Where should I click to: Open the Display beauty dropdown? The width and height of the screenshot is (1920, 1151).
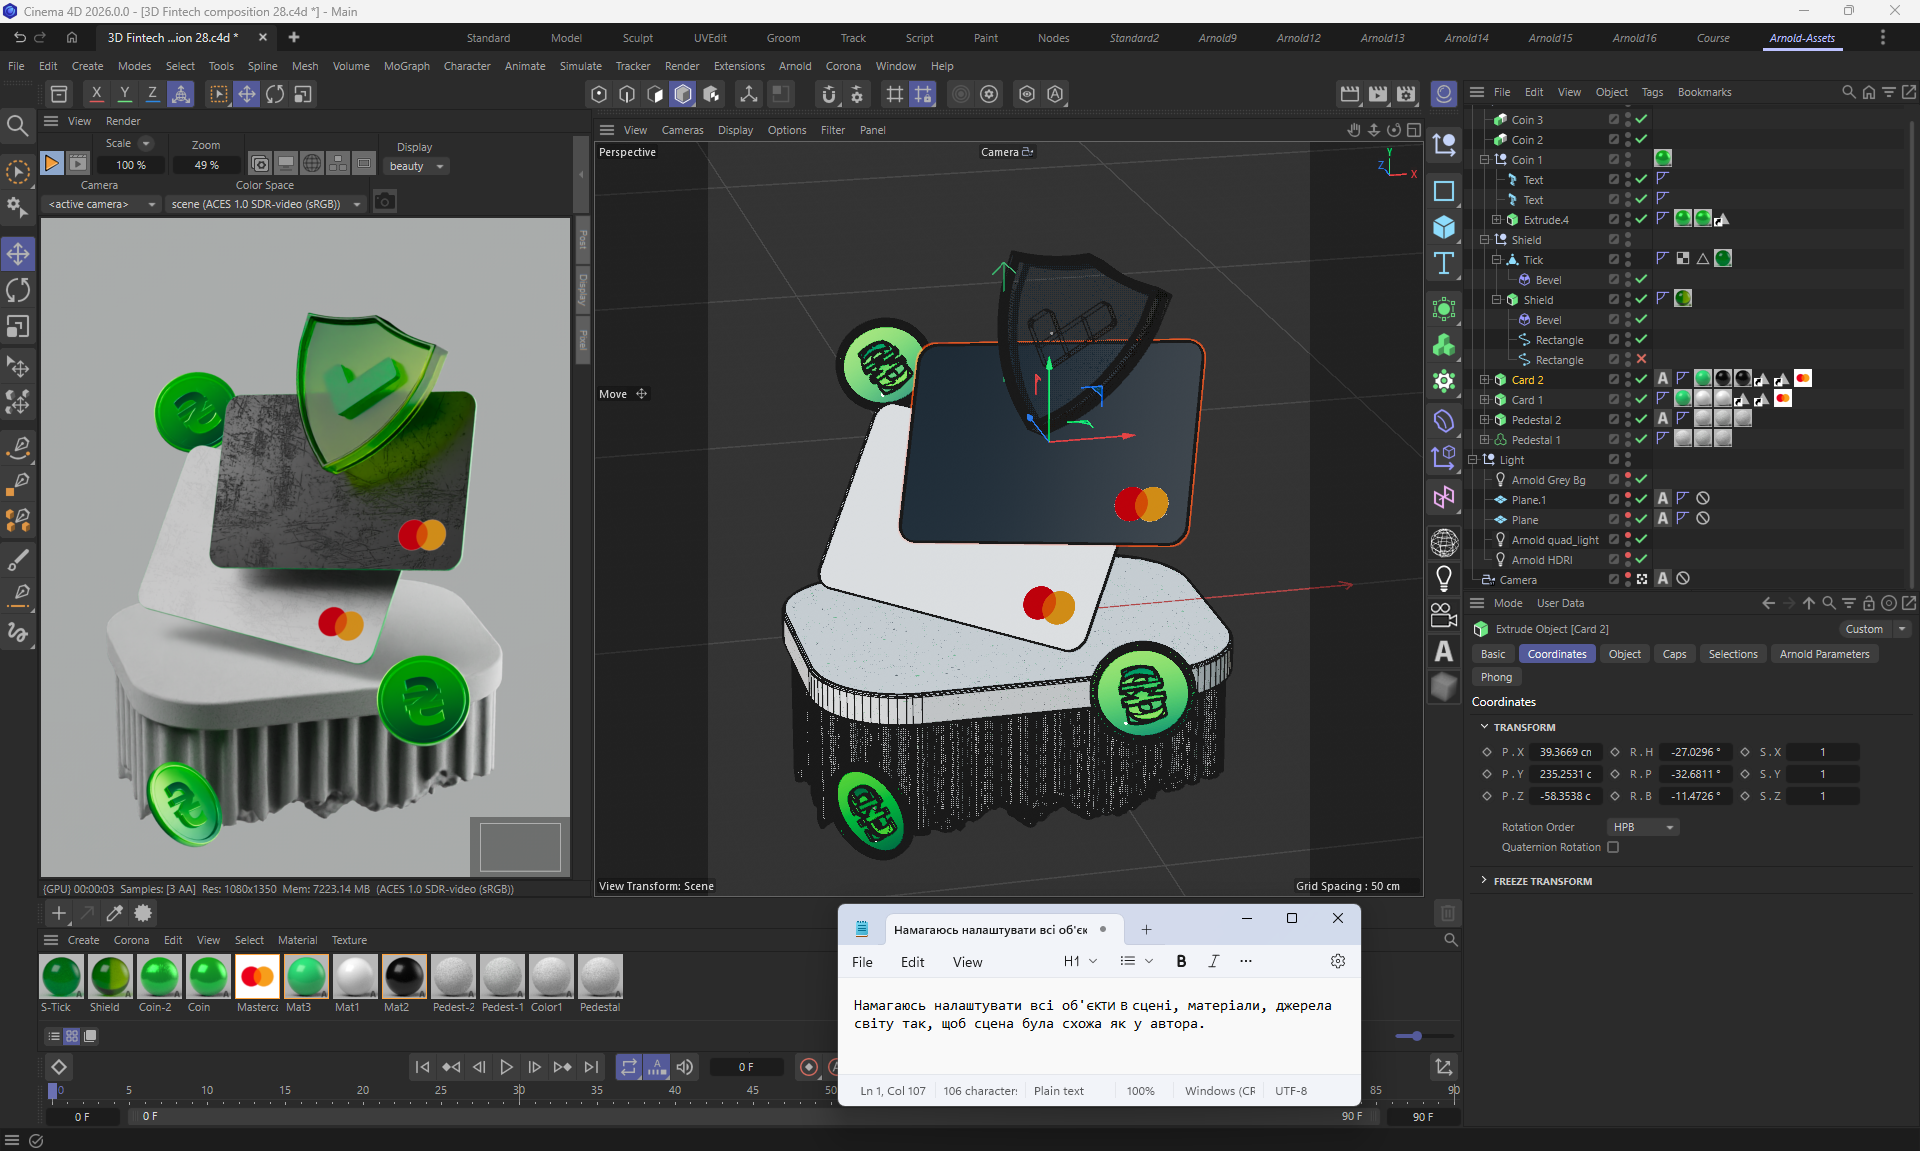point(417,166)
